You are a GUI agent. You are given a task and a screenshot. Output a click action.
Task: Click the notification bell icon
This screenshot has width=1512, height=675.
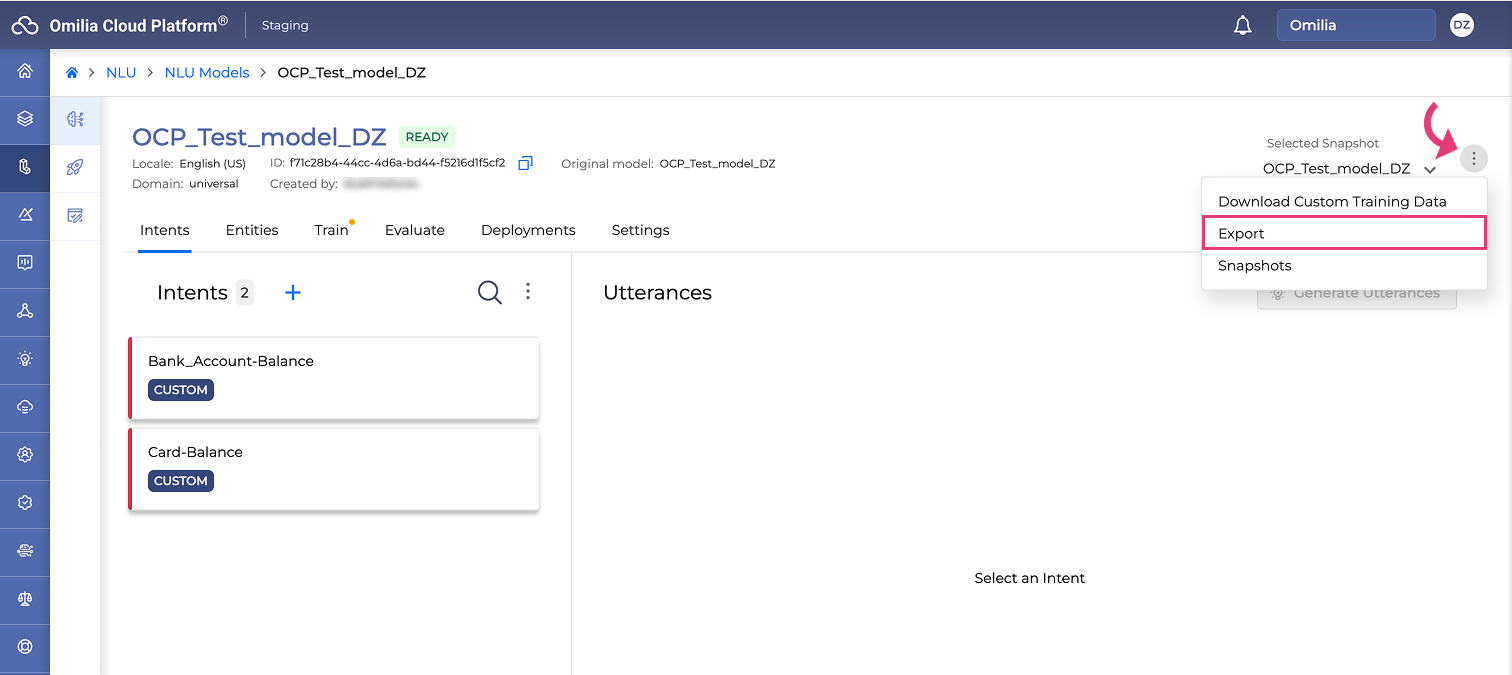[x=1242, y=26]
